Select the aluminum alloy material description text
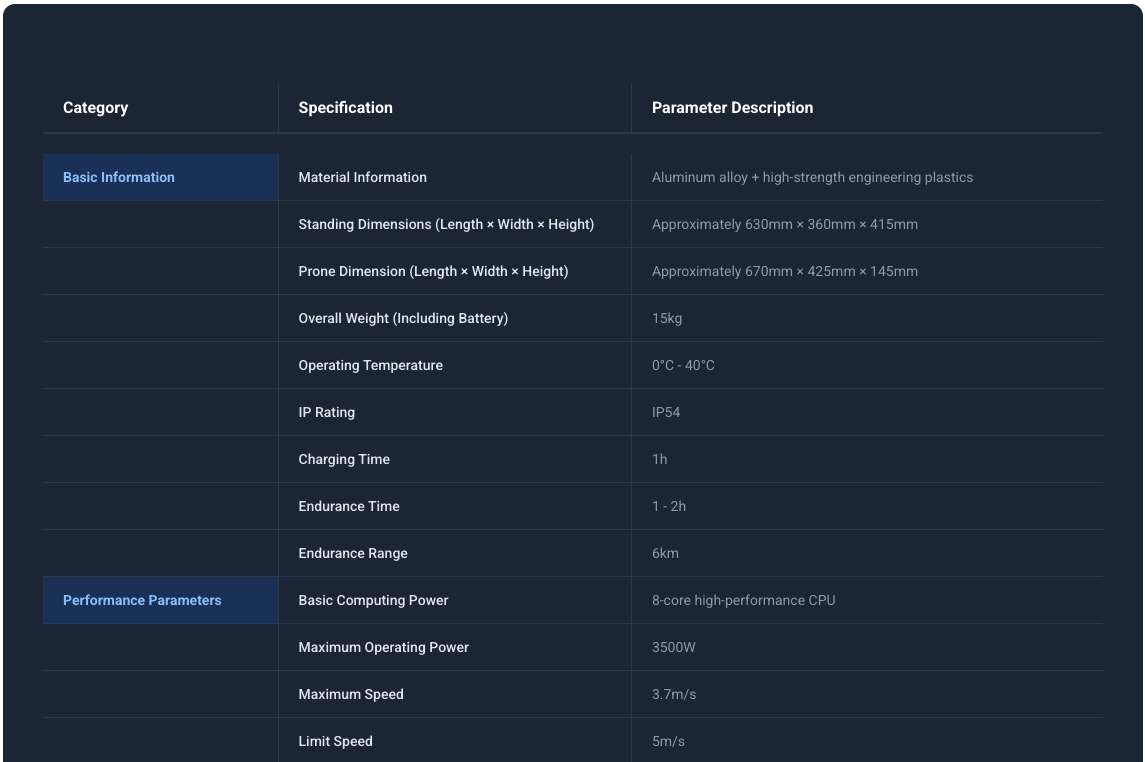This screenshot has width=1145, height=762. coord(812,177)
